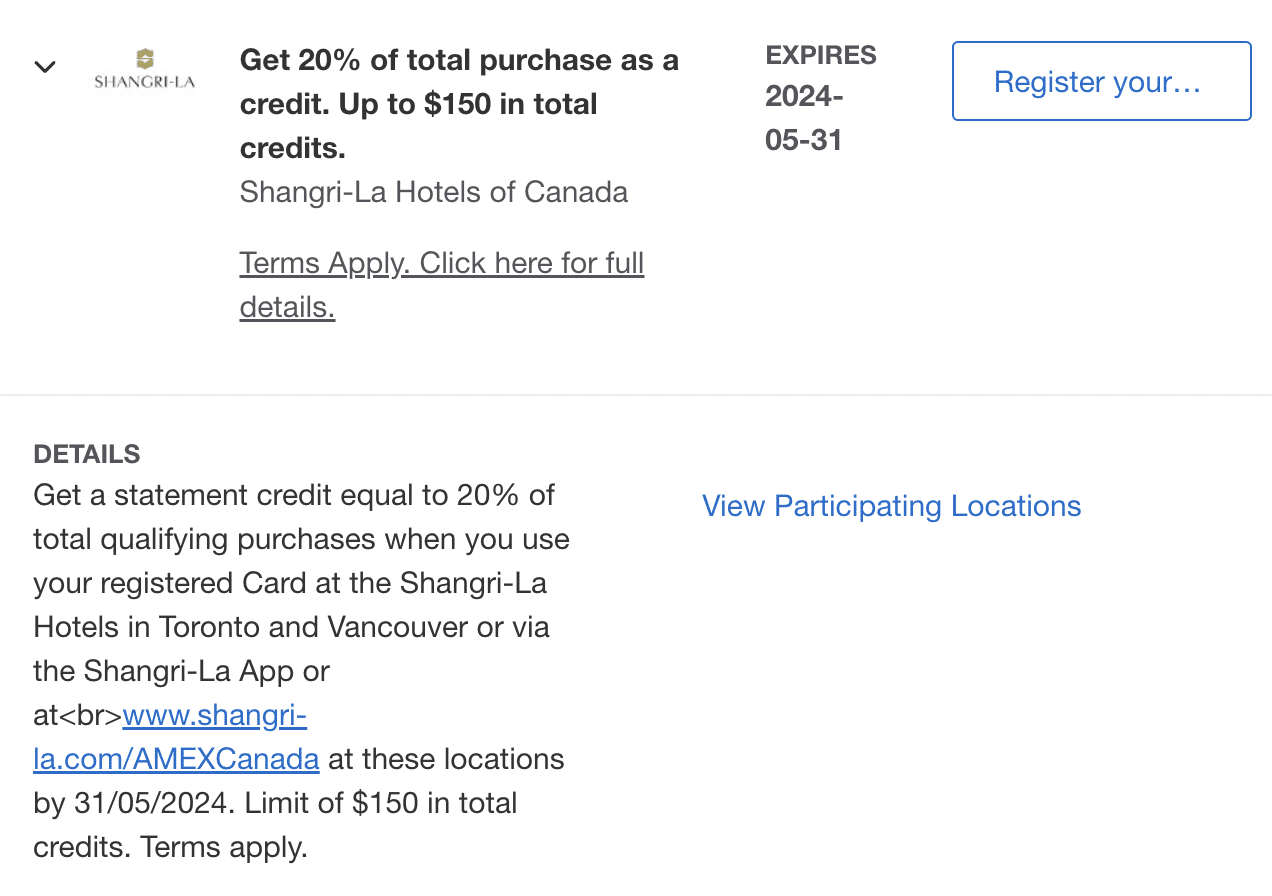Click the closing "Terms apply." text in details
The width and height of the screenshot is (1272, 896).
tap(224, 847)
